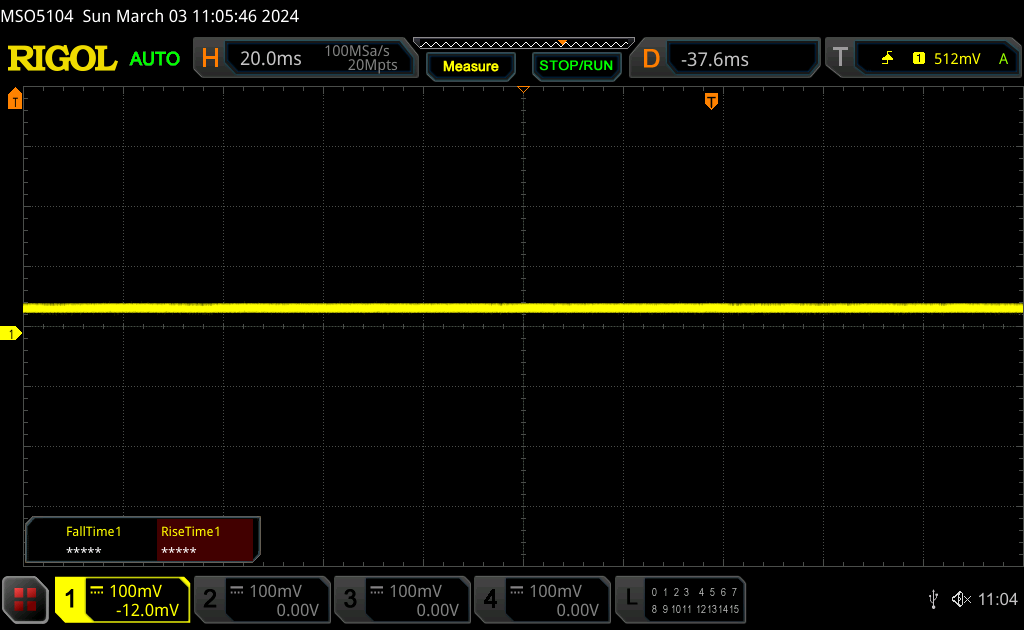1024x630 pixels.
Task: Select the RiseTime1 measurement result
Action: (x=207, y=541)
